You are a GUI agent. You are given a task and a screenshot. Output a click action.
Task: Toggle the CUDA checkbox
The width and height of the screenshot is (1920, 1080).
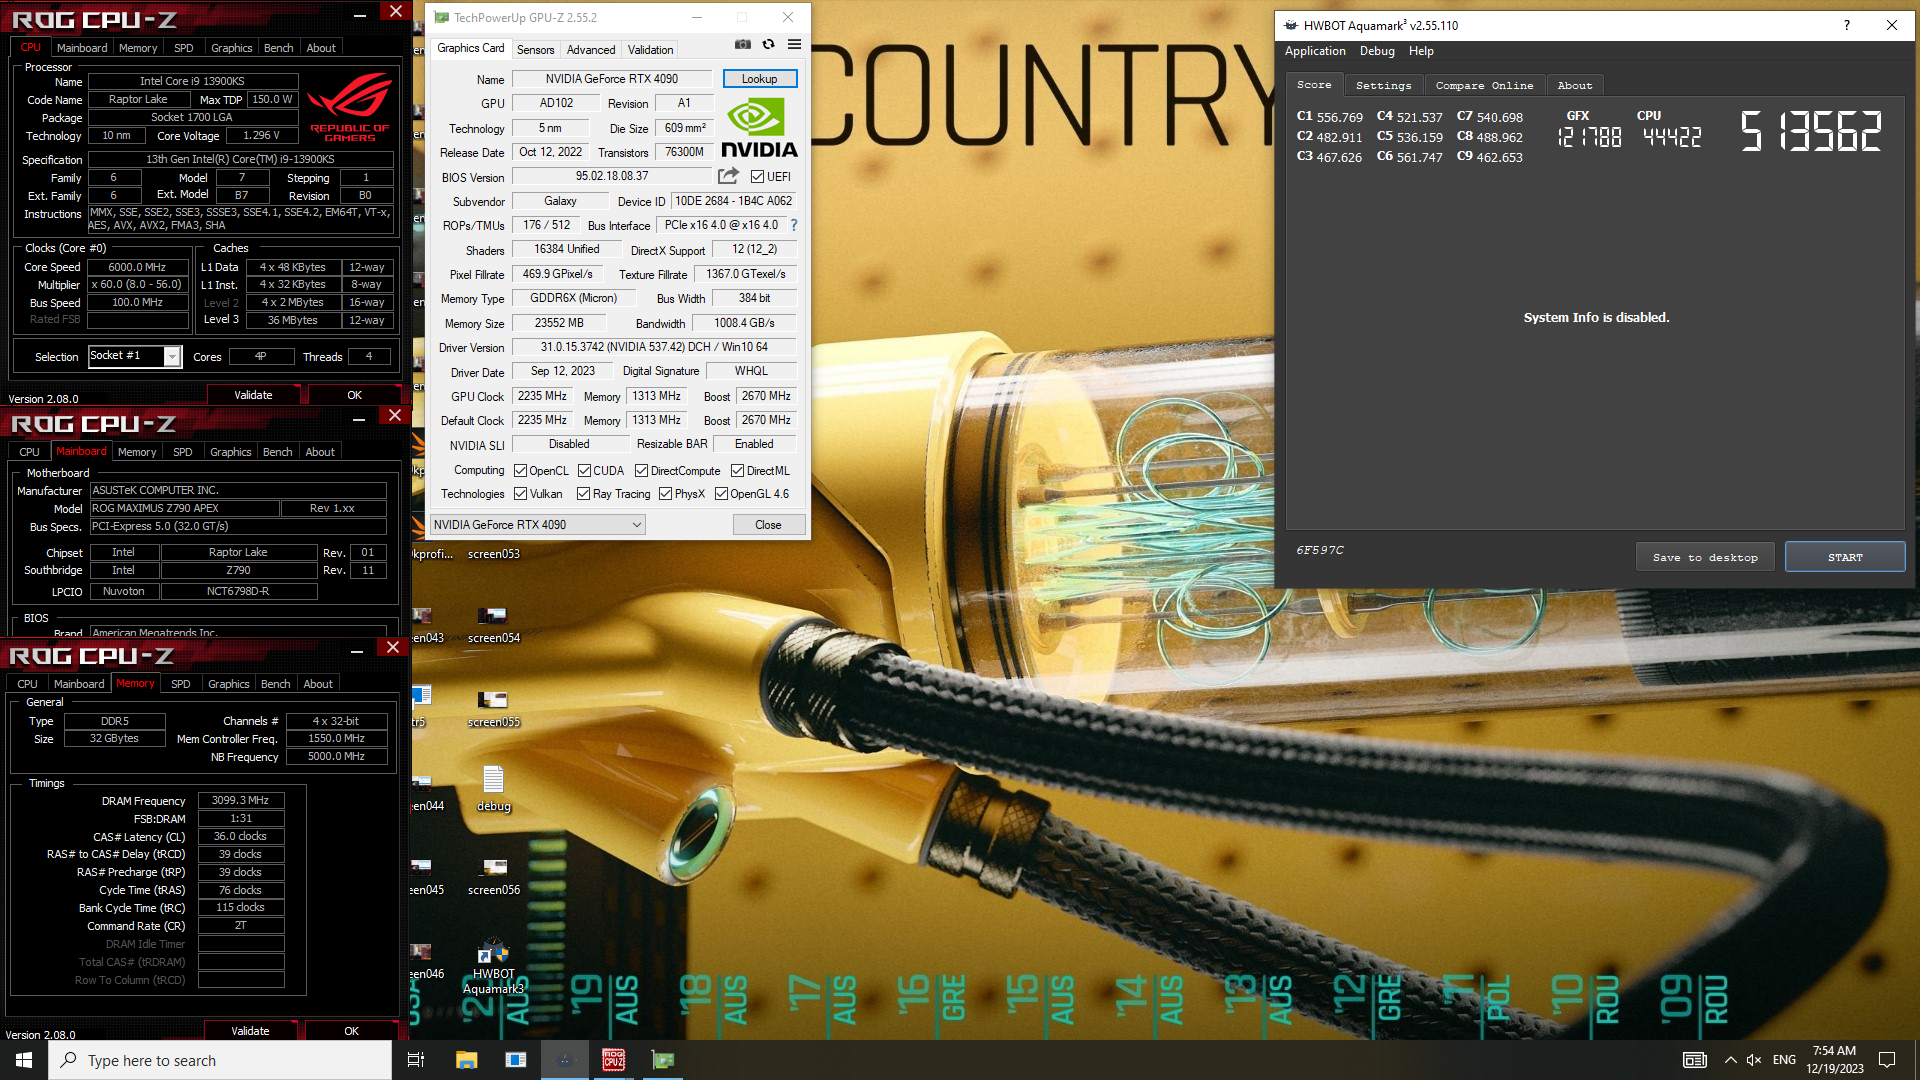point(584,471)
